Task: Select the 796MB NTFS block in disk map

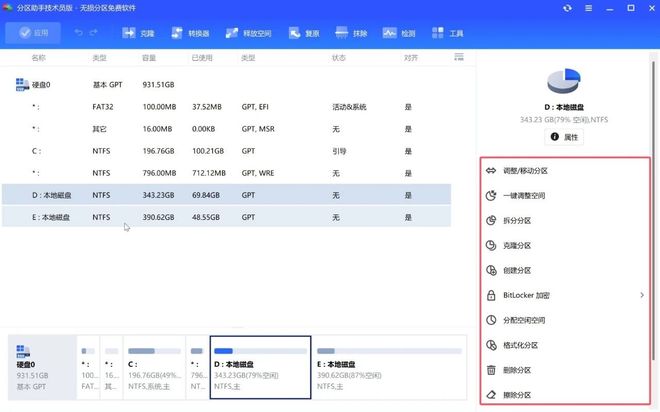Action: (x=197, y=367)
